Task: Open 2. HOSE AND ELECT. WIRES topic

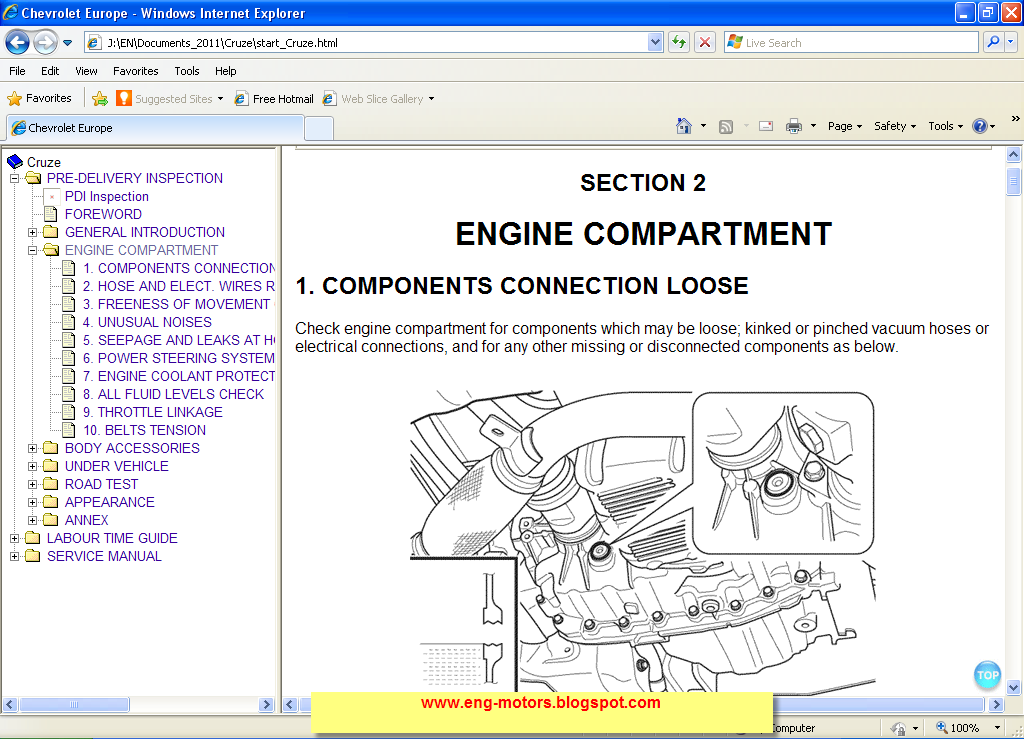Action: point(179,286)
